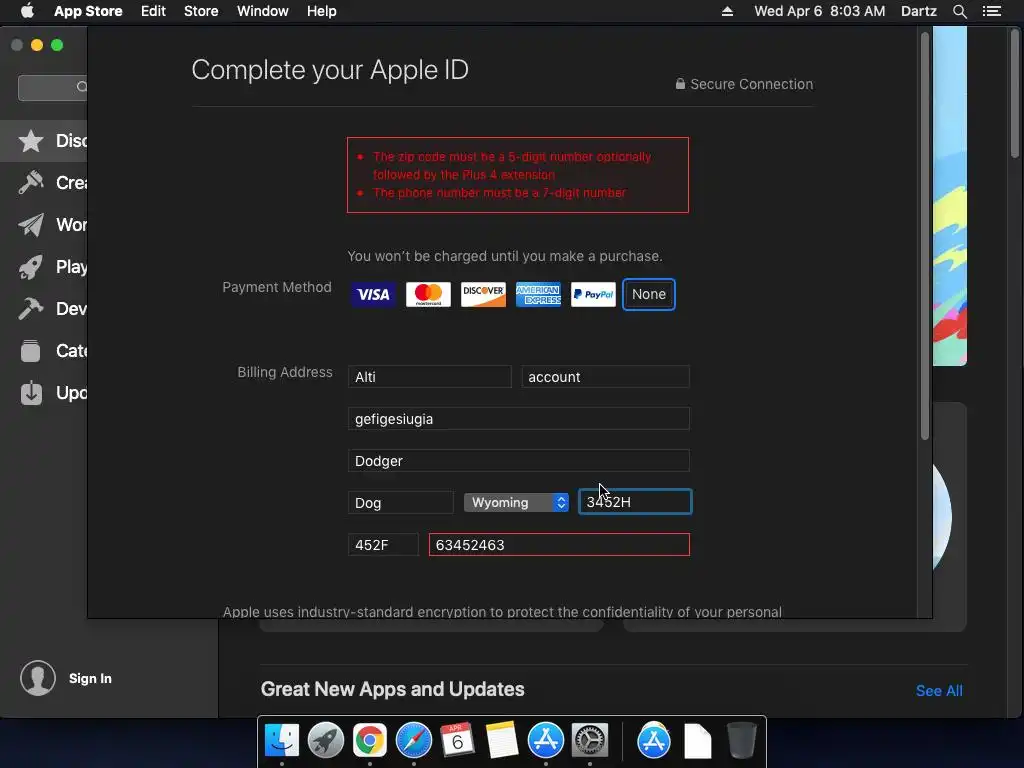Open Spotlight search magnifier icon
This screenshot has width=1024, height=768.
pyautogui.click(x=959, y=11)
